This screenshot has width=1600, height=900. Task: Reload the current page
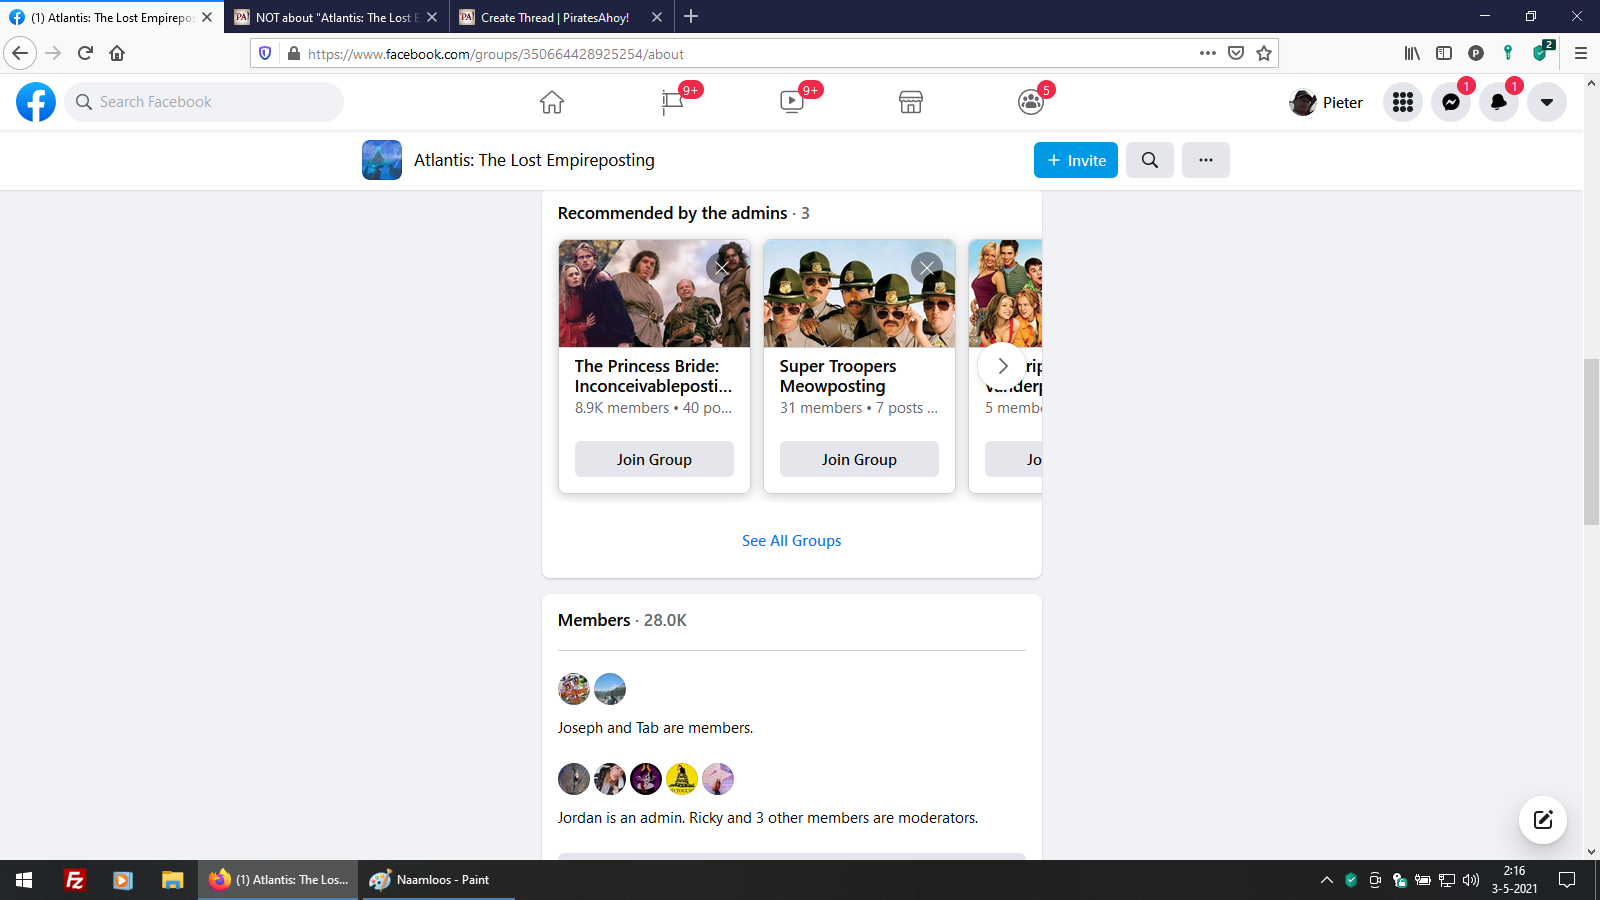(85, 53)
